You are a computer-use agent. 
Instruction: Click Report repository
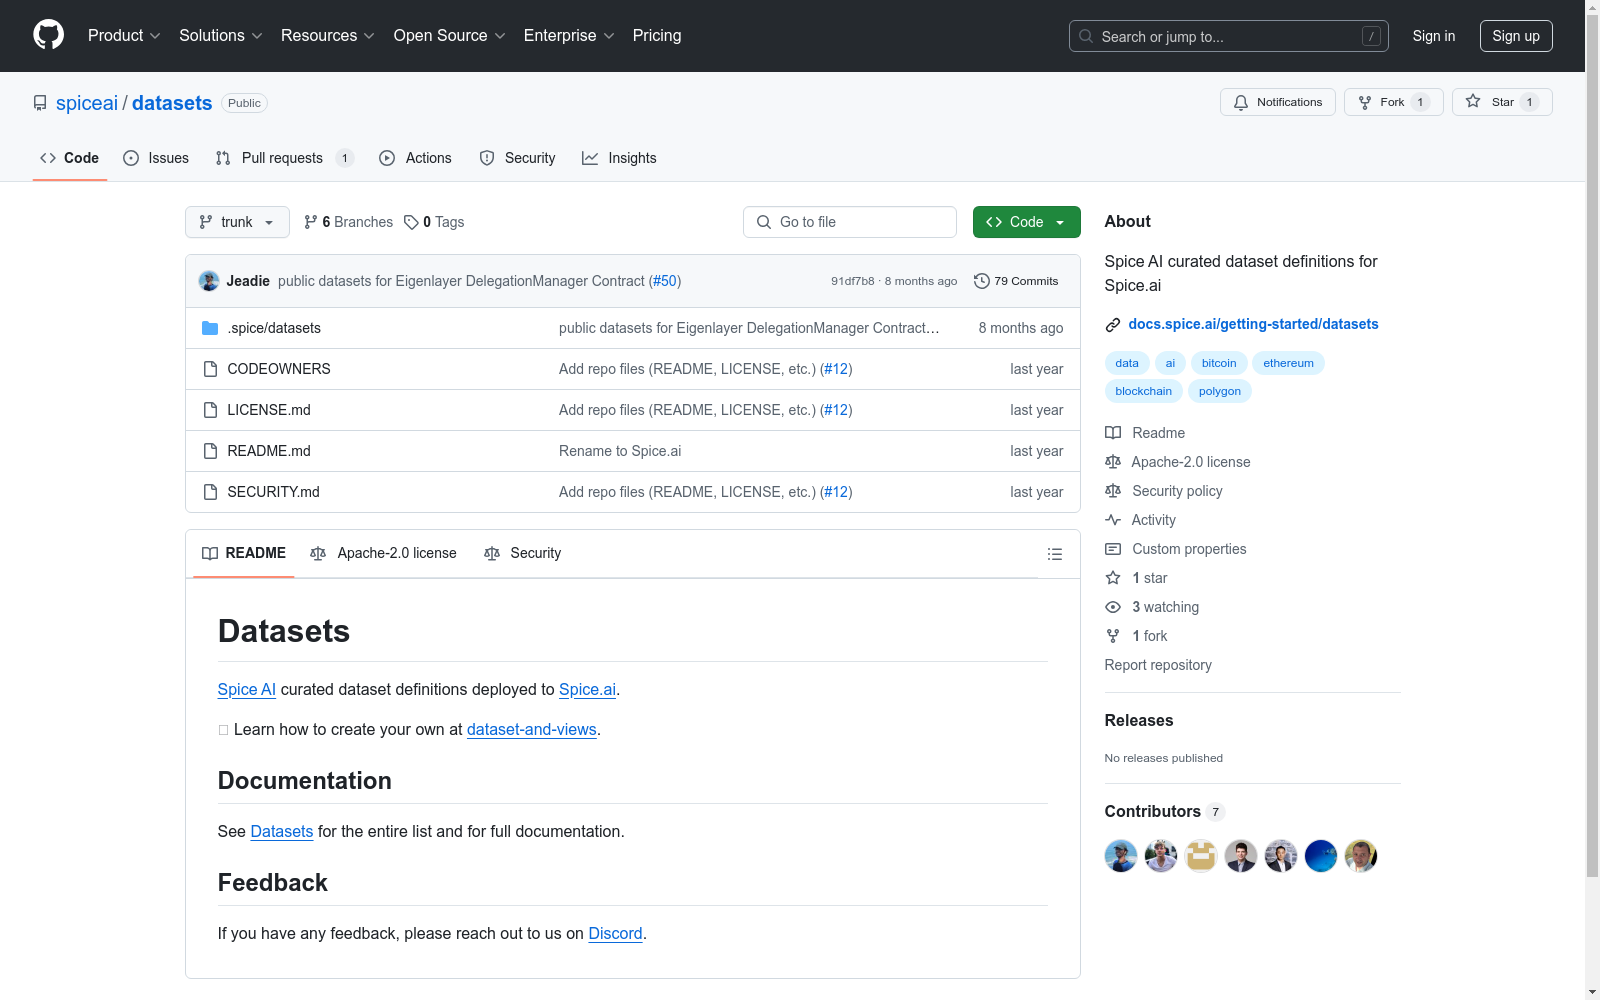[1158, 665]
